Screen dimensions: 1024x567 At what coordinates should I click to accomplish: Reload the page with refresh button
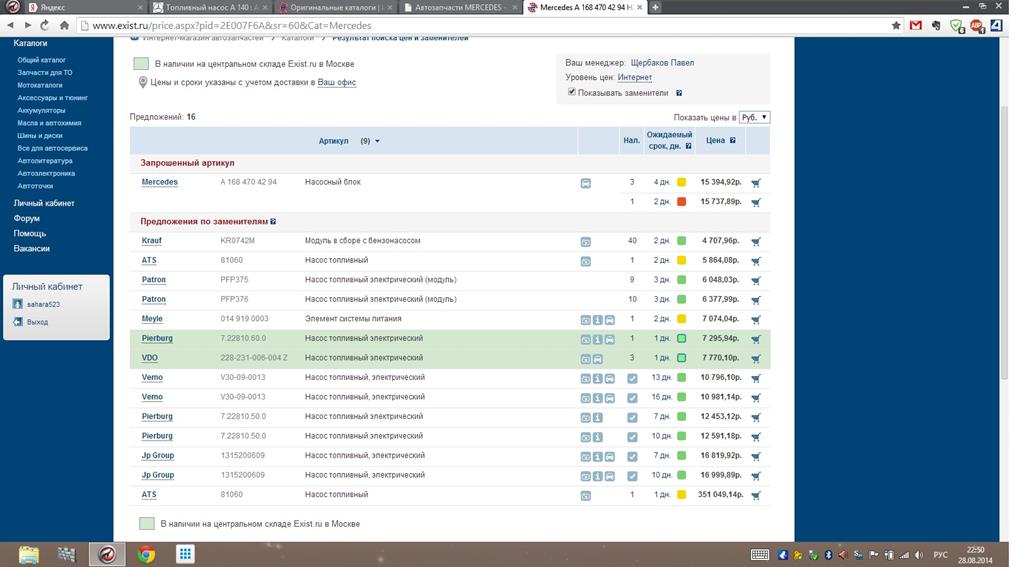click(44, 25)
